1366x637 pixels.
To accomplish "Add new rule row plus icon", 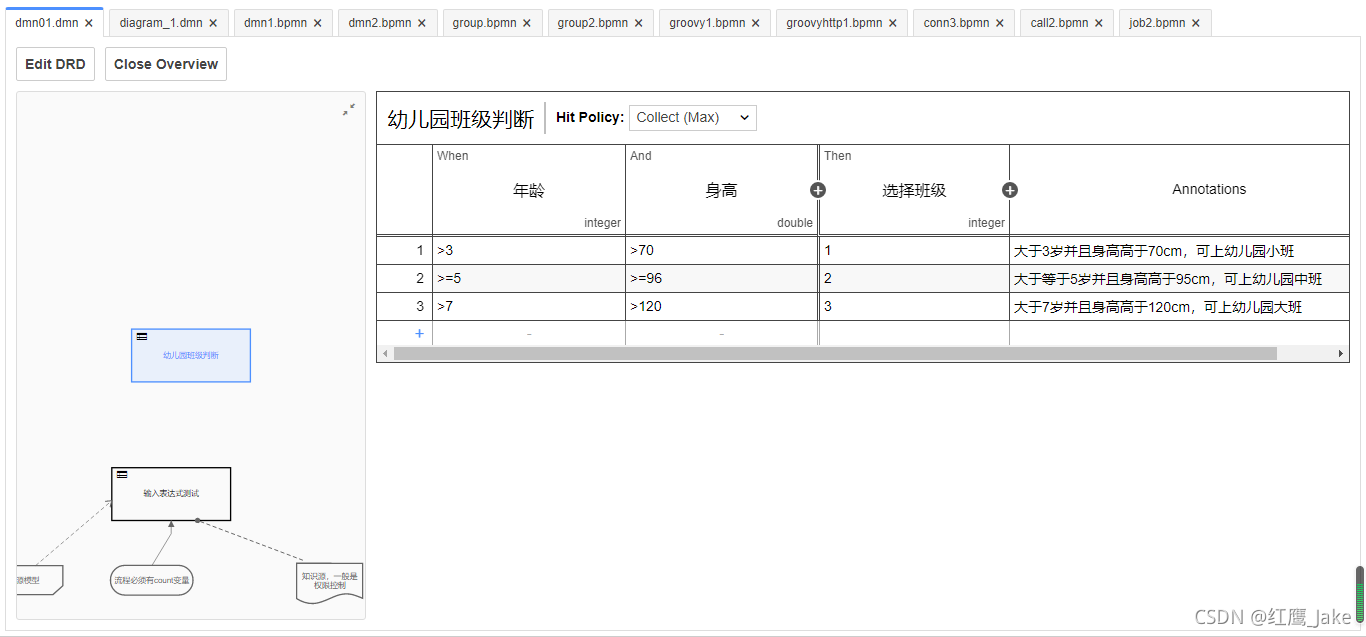I will (x=419, y=333).
